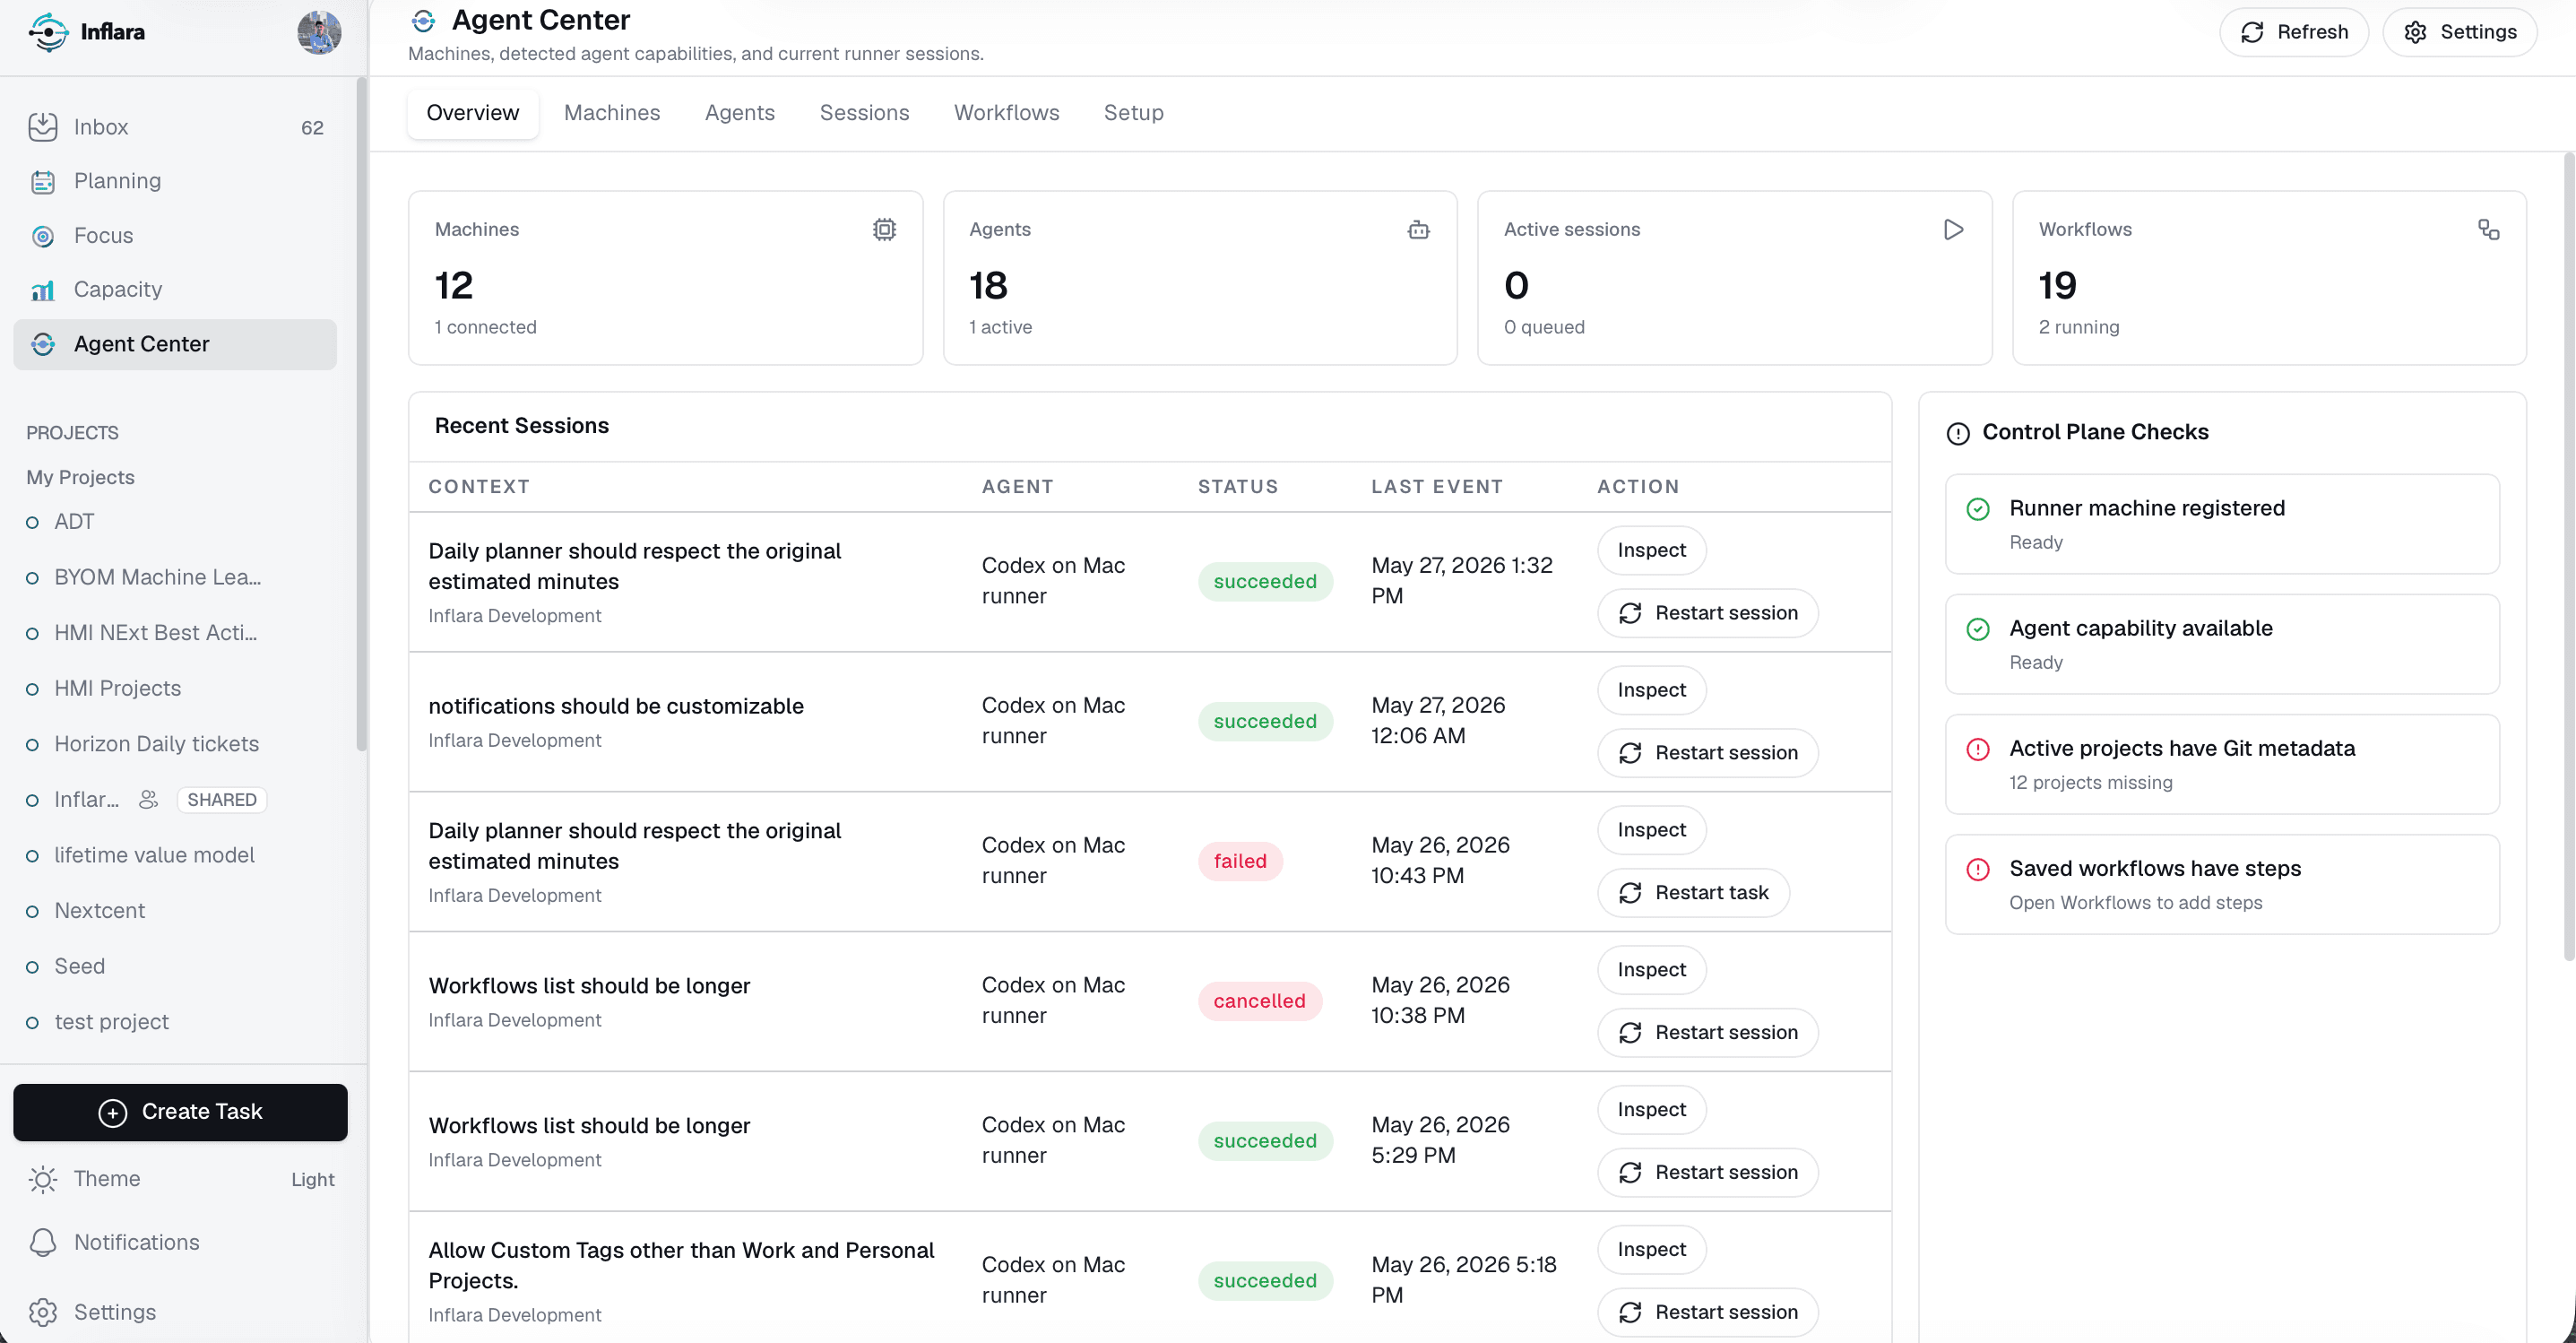The width and height of the screenshot is (2576, 1343).
Task: Click the shared people icon on Inflar...
Action: [149, 800]
